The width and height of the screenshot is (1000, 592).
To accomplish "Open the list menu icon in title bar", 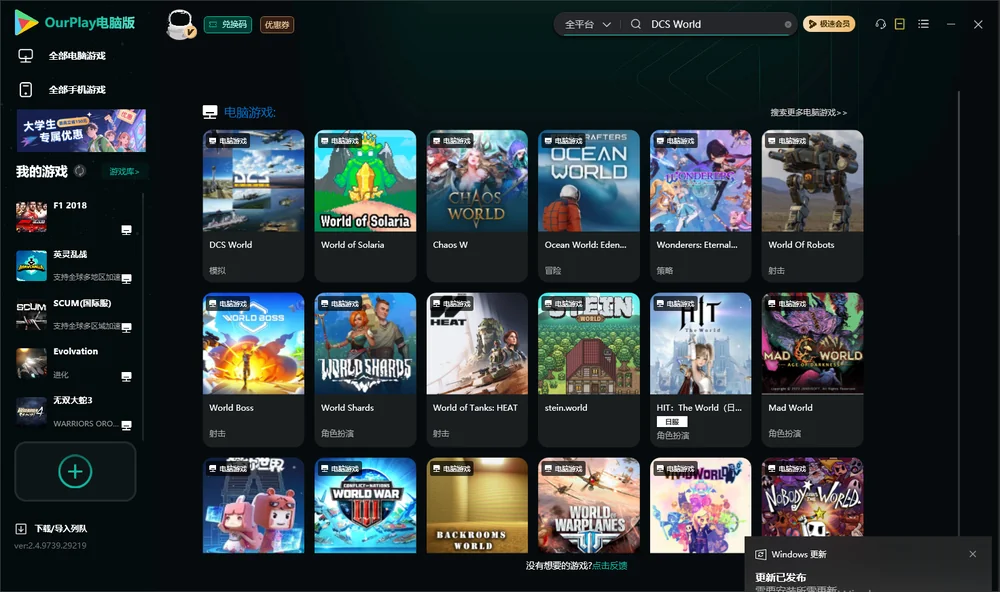I will (x=923, y=24).
